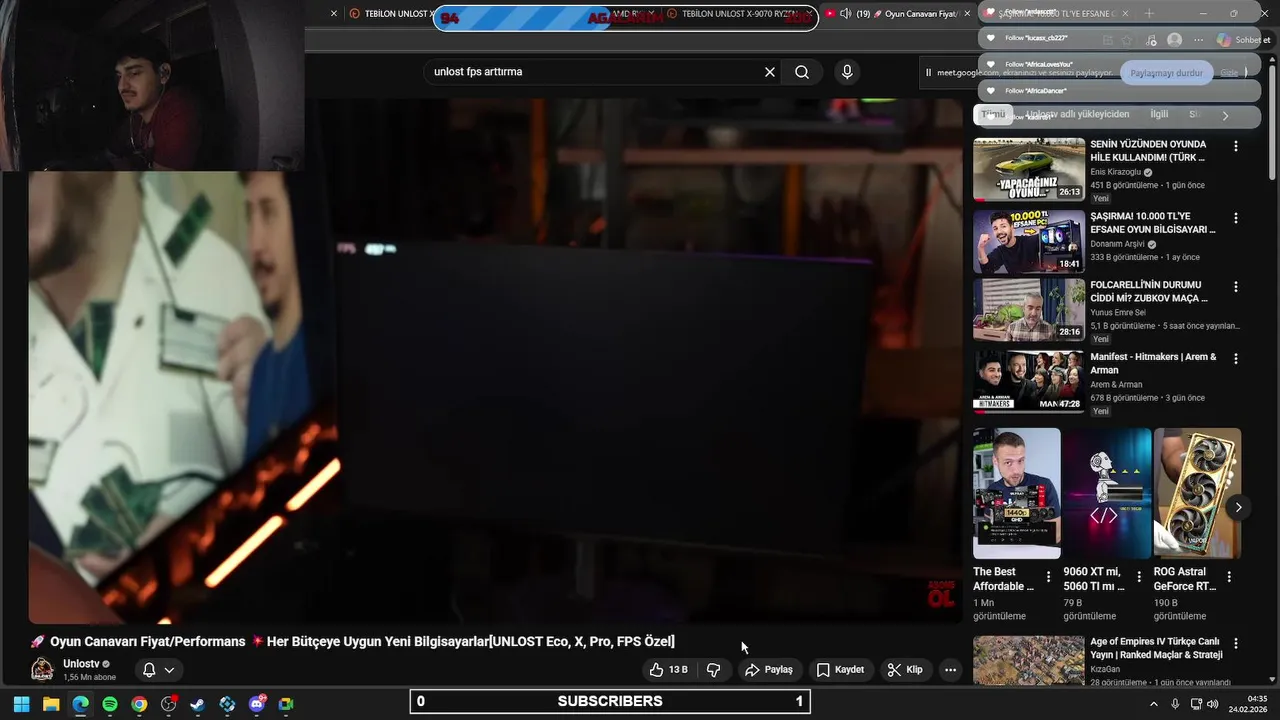Hide the sharing bar with Gizle
The width and height of the screenshot is (1280, 720).
(x=1229, y=73)
